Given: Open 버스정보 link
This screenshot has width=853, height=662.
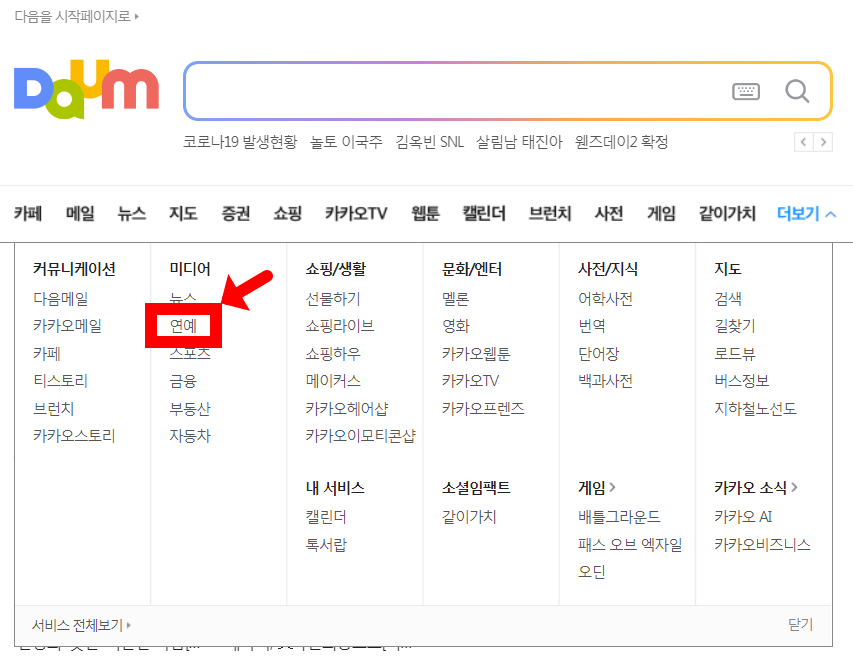Looking at the screenshot, I should [x=741, y=381].
